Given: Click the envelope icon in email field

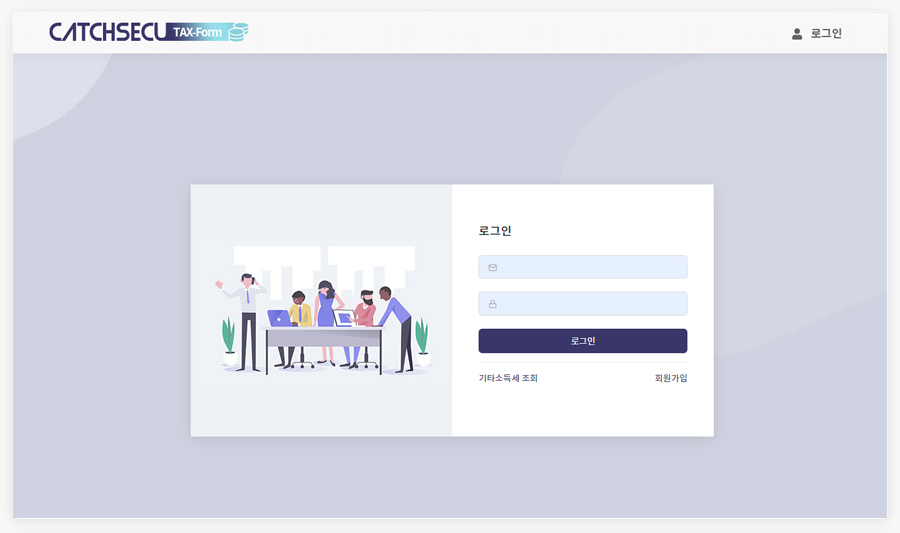Looking at the screenshot, I should [492, 267].
